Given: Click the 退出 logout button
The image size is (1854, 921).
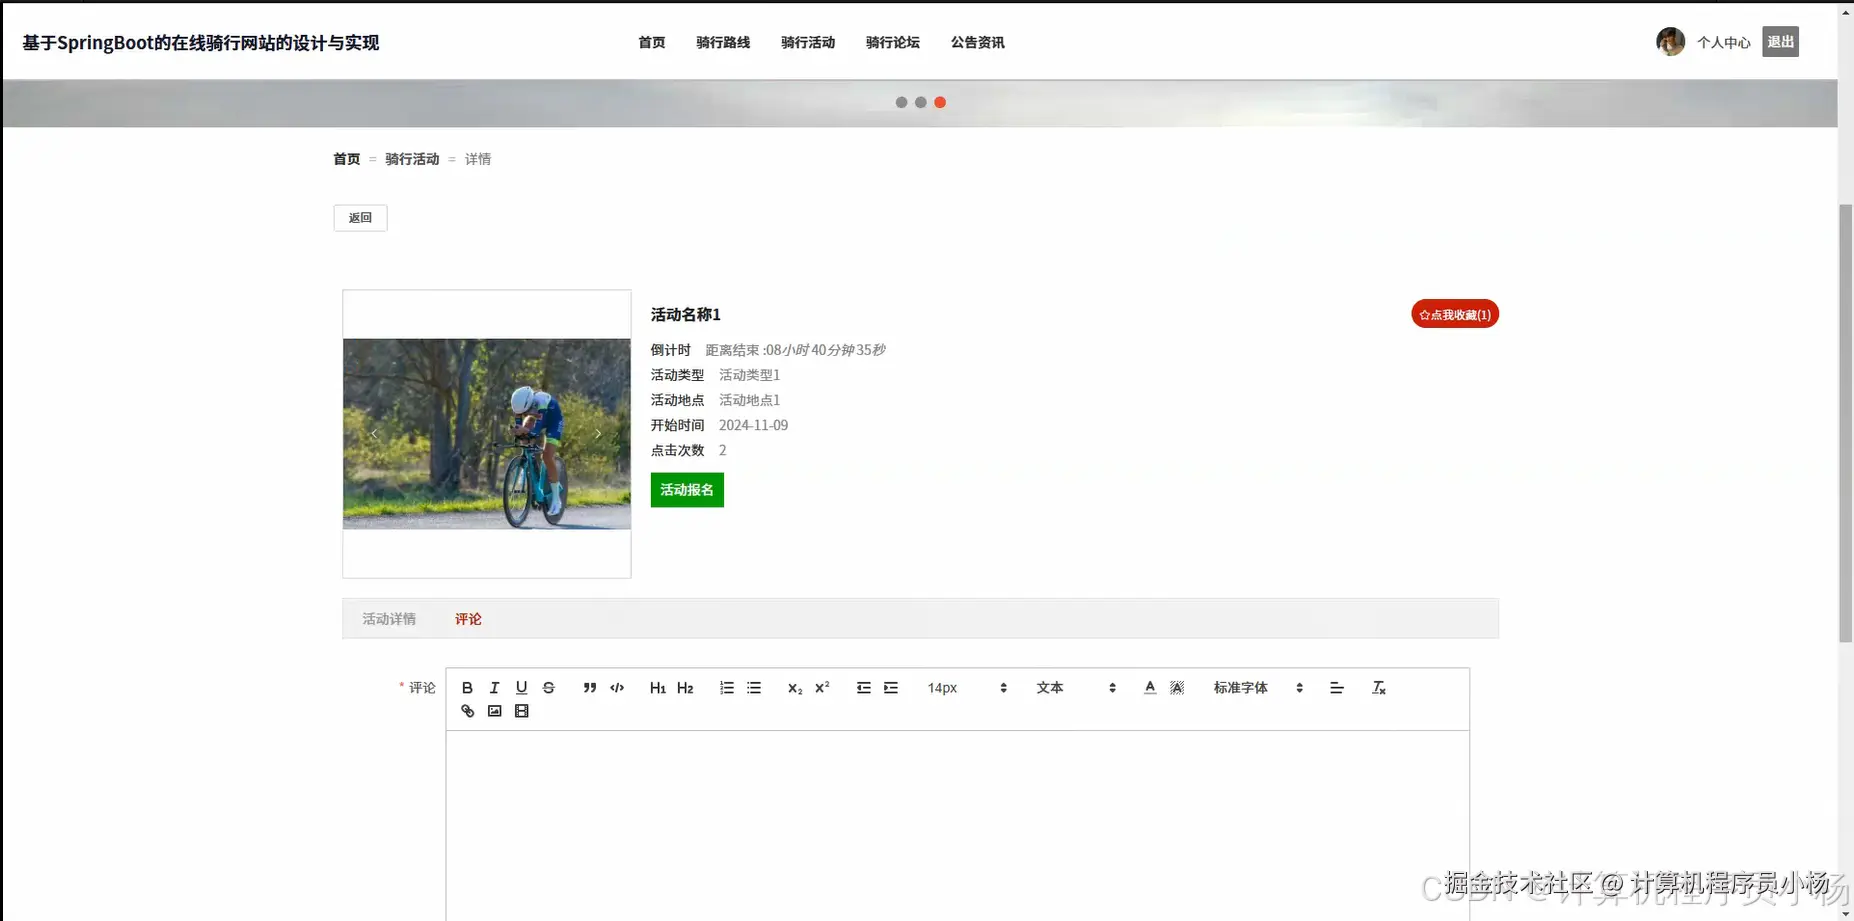Looking at the screenshot, I should 1780,42.
